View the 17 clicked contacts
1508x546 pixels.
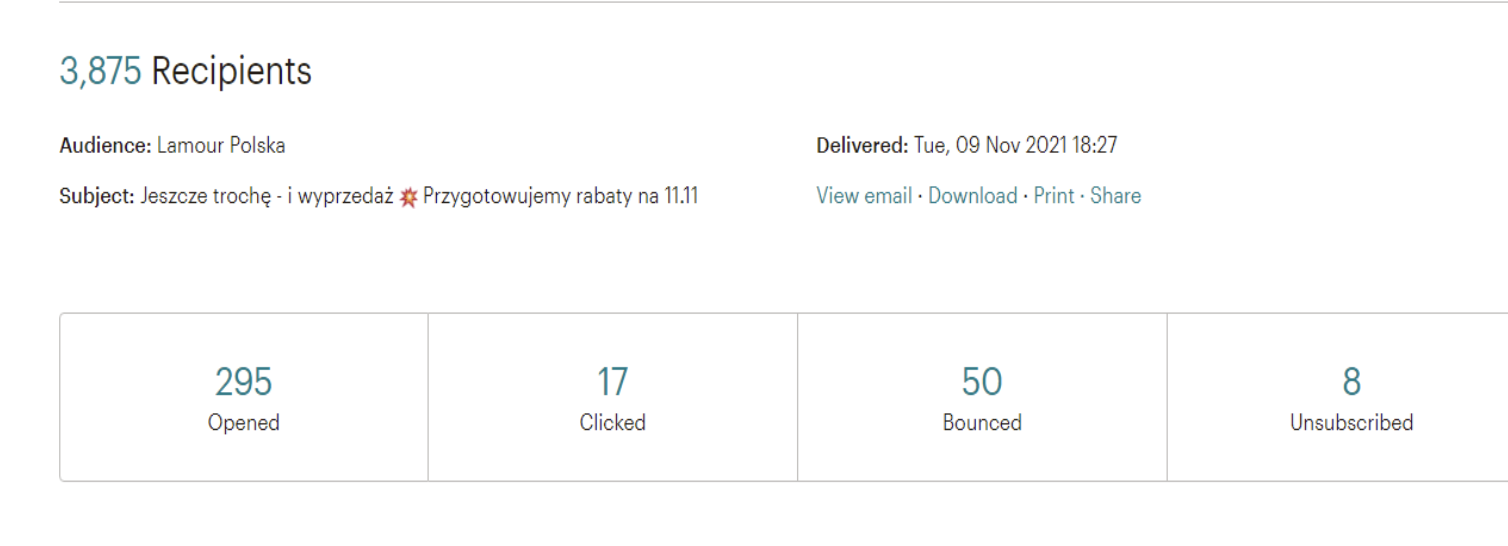[612, 382]
